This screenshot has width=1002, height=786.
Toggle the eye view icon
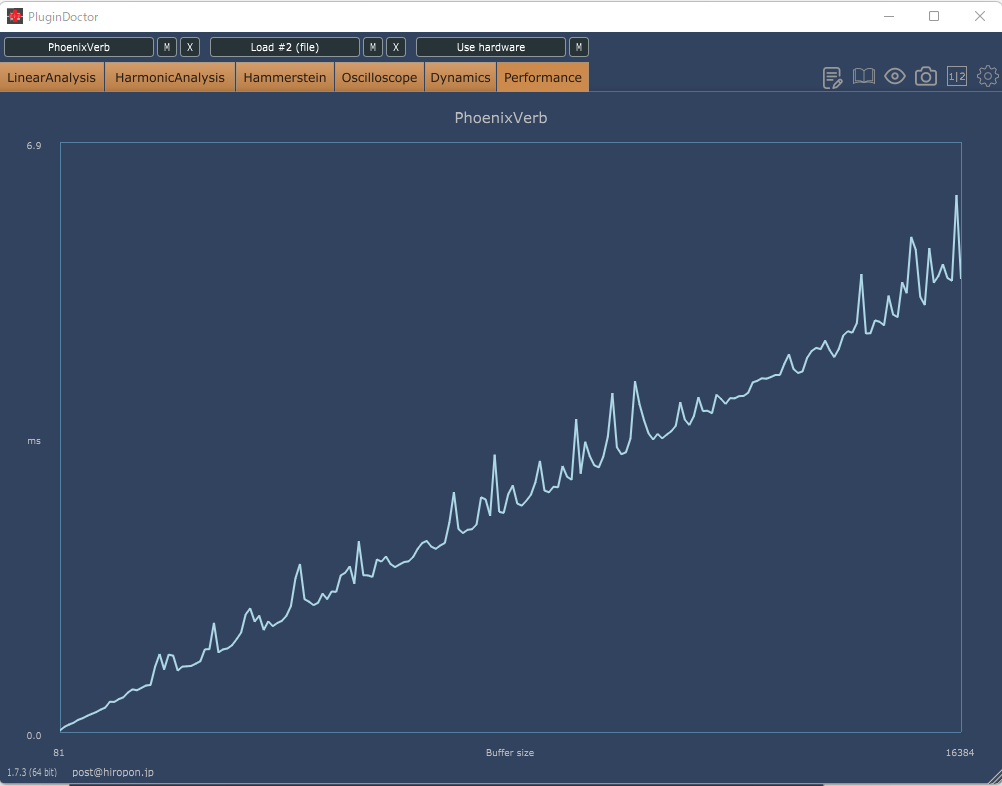point(895,77)
